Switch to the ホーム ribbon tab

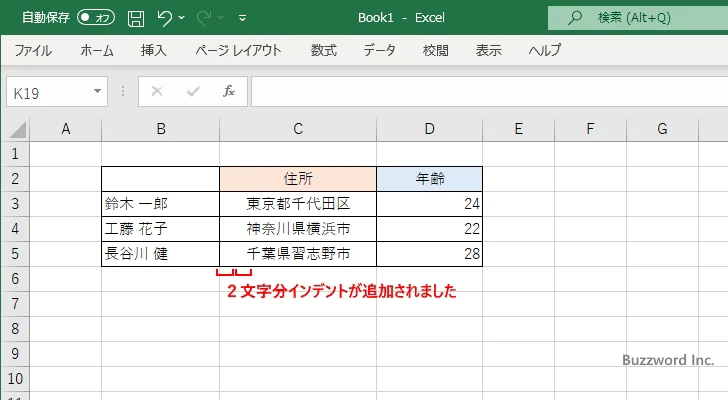click(97, 50)
